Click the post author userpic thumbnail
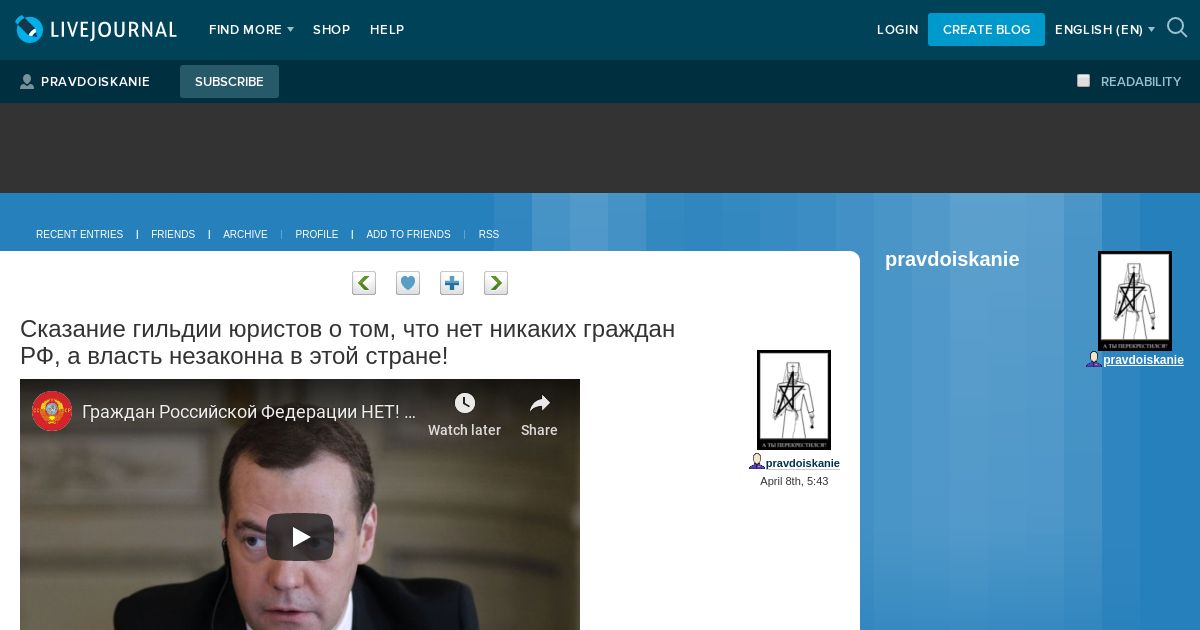 click(794, 400)
